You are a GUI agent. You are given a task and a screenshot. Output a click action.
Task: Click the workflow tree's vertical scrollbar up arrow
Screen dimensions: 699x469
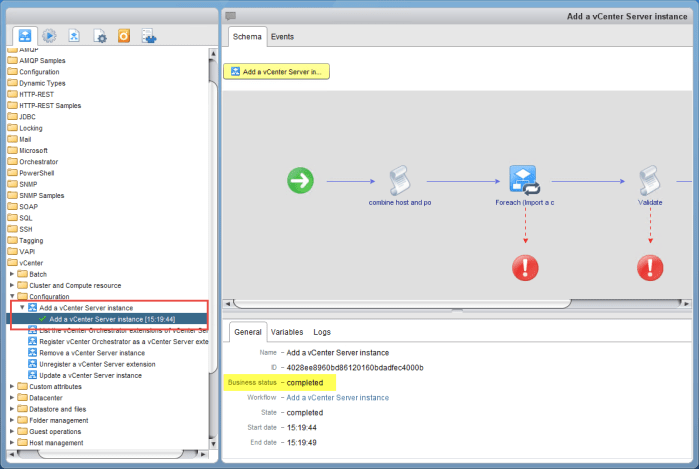click(213, 53)
